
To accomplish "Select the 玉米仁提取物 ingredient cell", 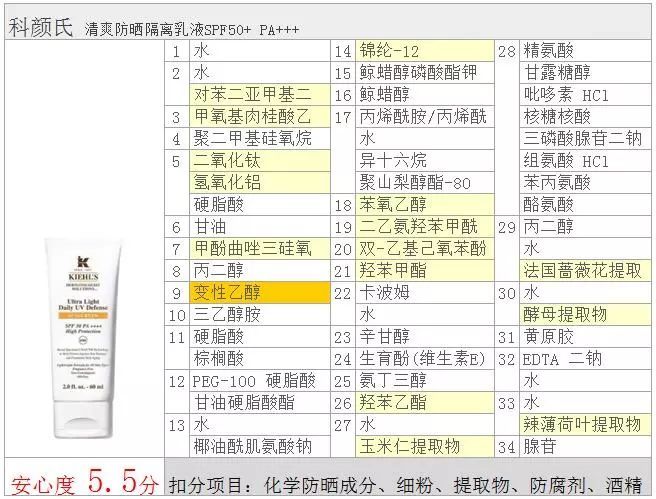I will pos(425,446).
